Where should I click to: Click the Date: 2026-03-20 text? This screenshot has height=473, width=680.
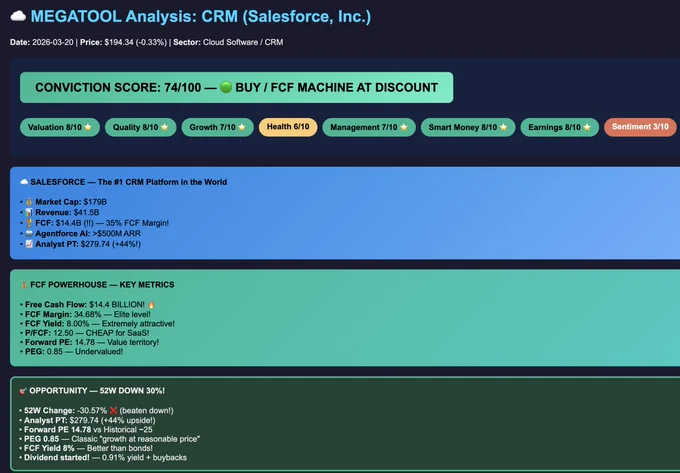click(x=42, y=42)
